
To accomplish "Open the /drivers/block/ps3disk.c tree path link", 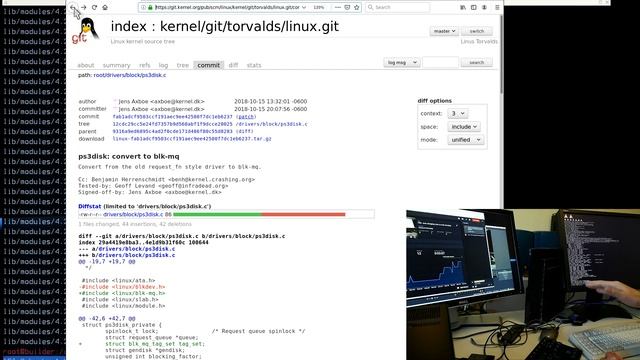I will pyautogui.click(x=271, y=124).
